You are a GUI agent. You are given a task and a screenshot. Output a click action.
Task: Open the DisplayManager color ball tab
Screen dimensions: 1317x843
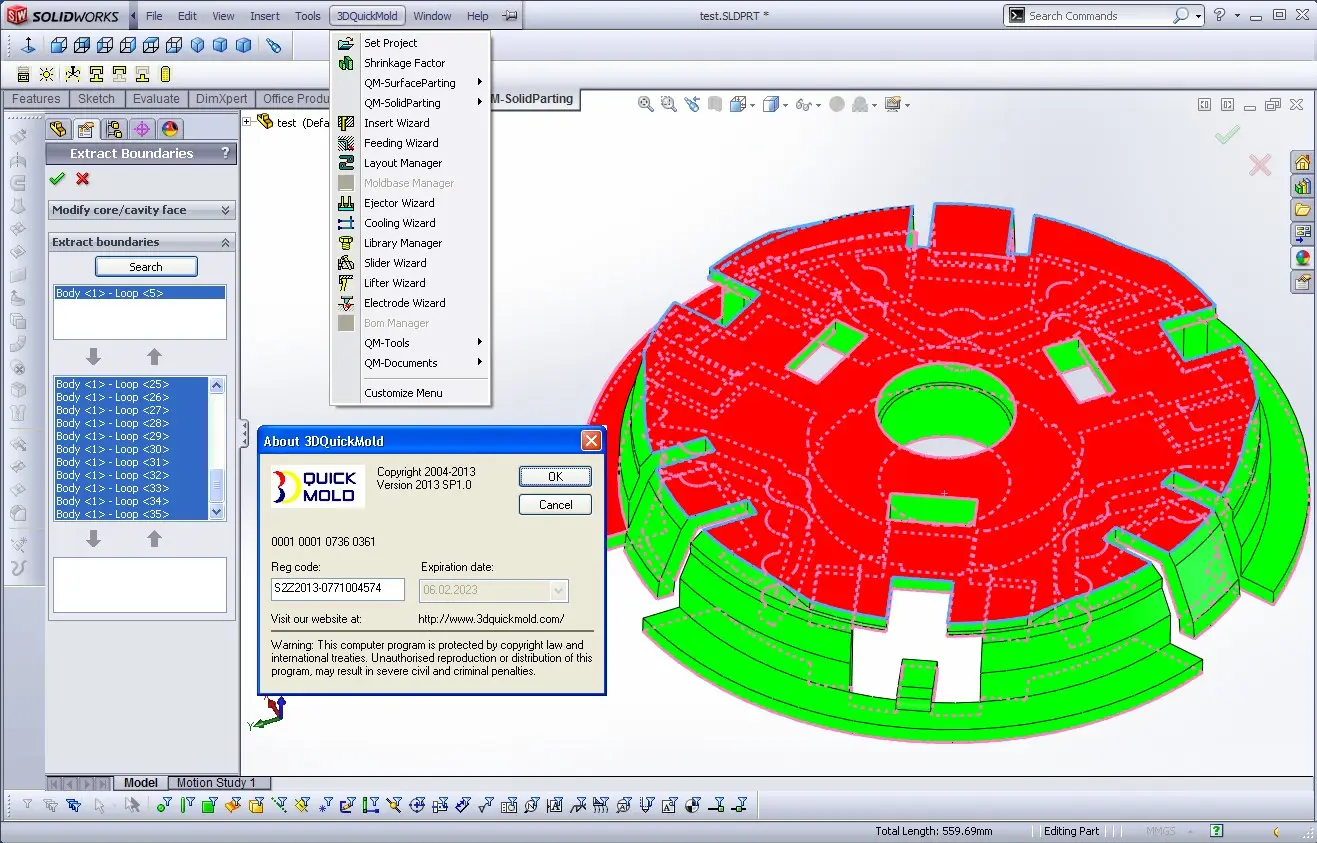pyautogui.click(x=170, y=129)
